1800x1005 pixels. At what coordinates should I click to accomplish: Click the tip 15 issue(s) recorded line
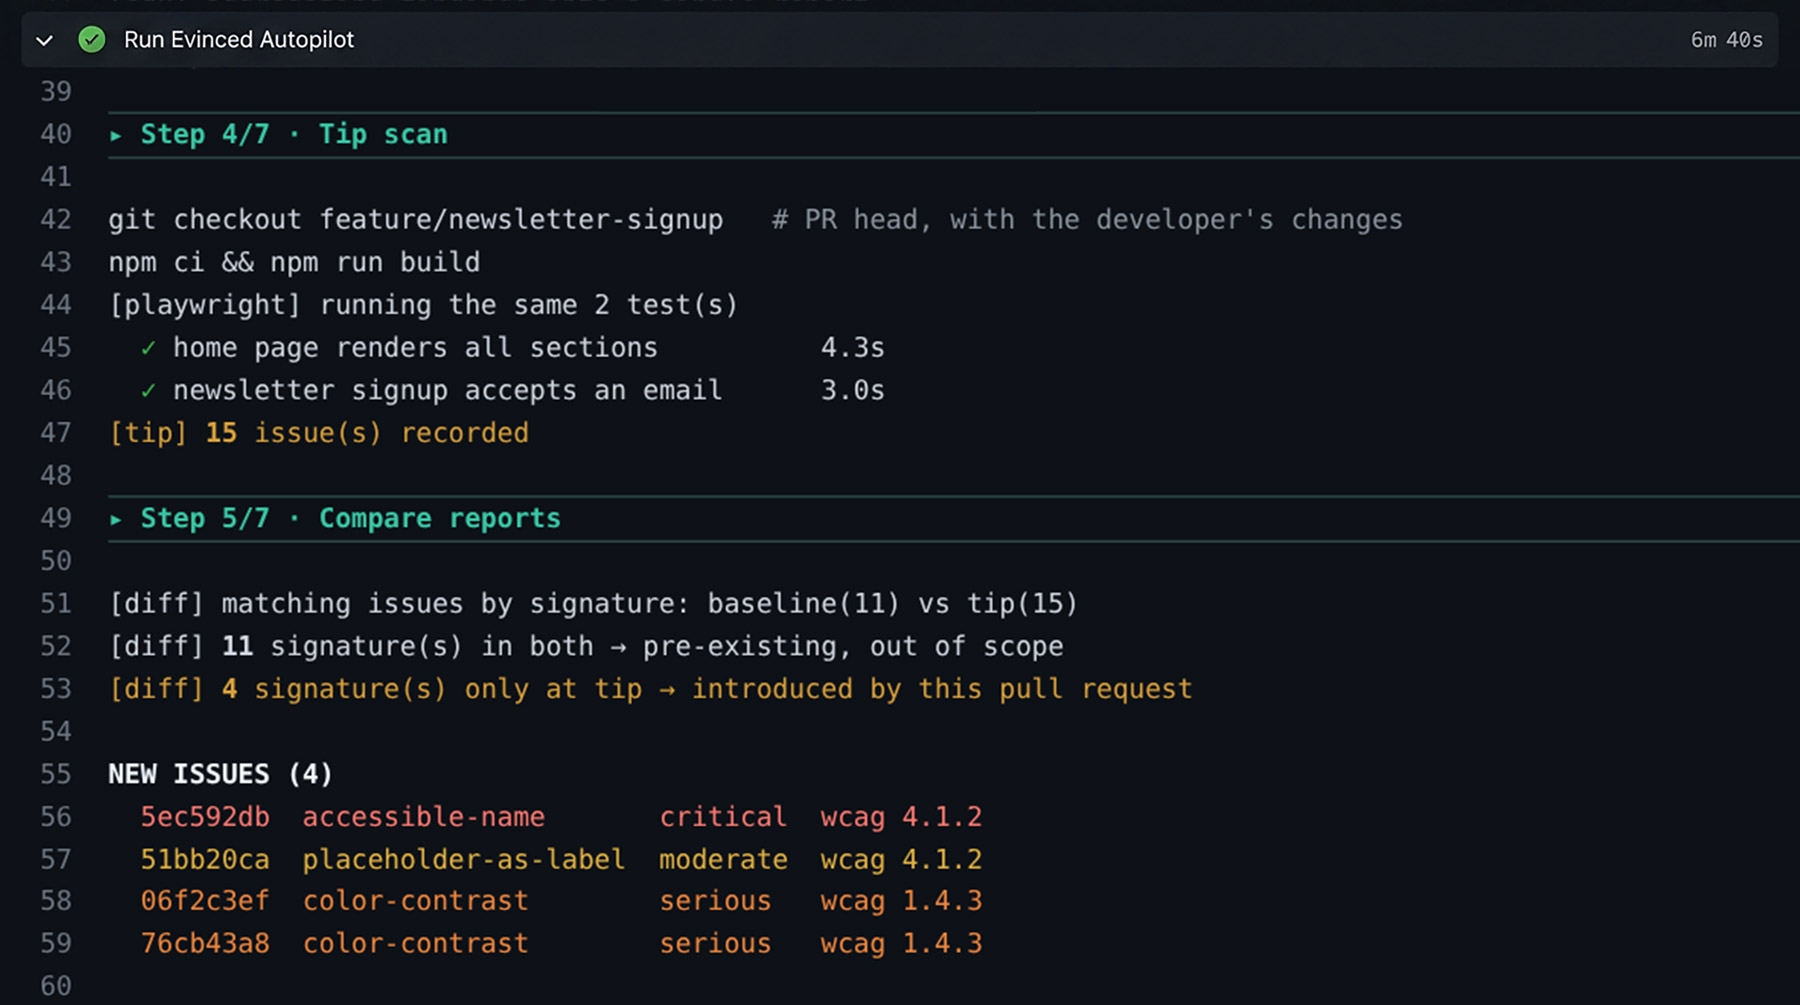318,433
